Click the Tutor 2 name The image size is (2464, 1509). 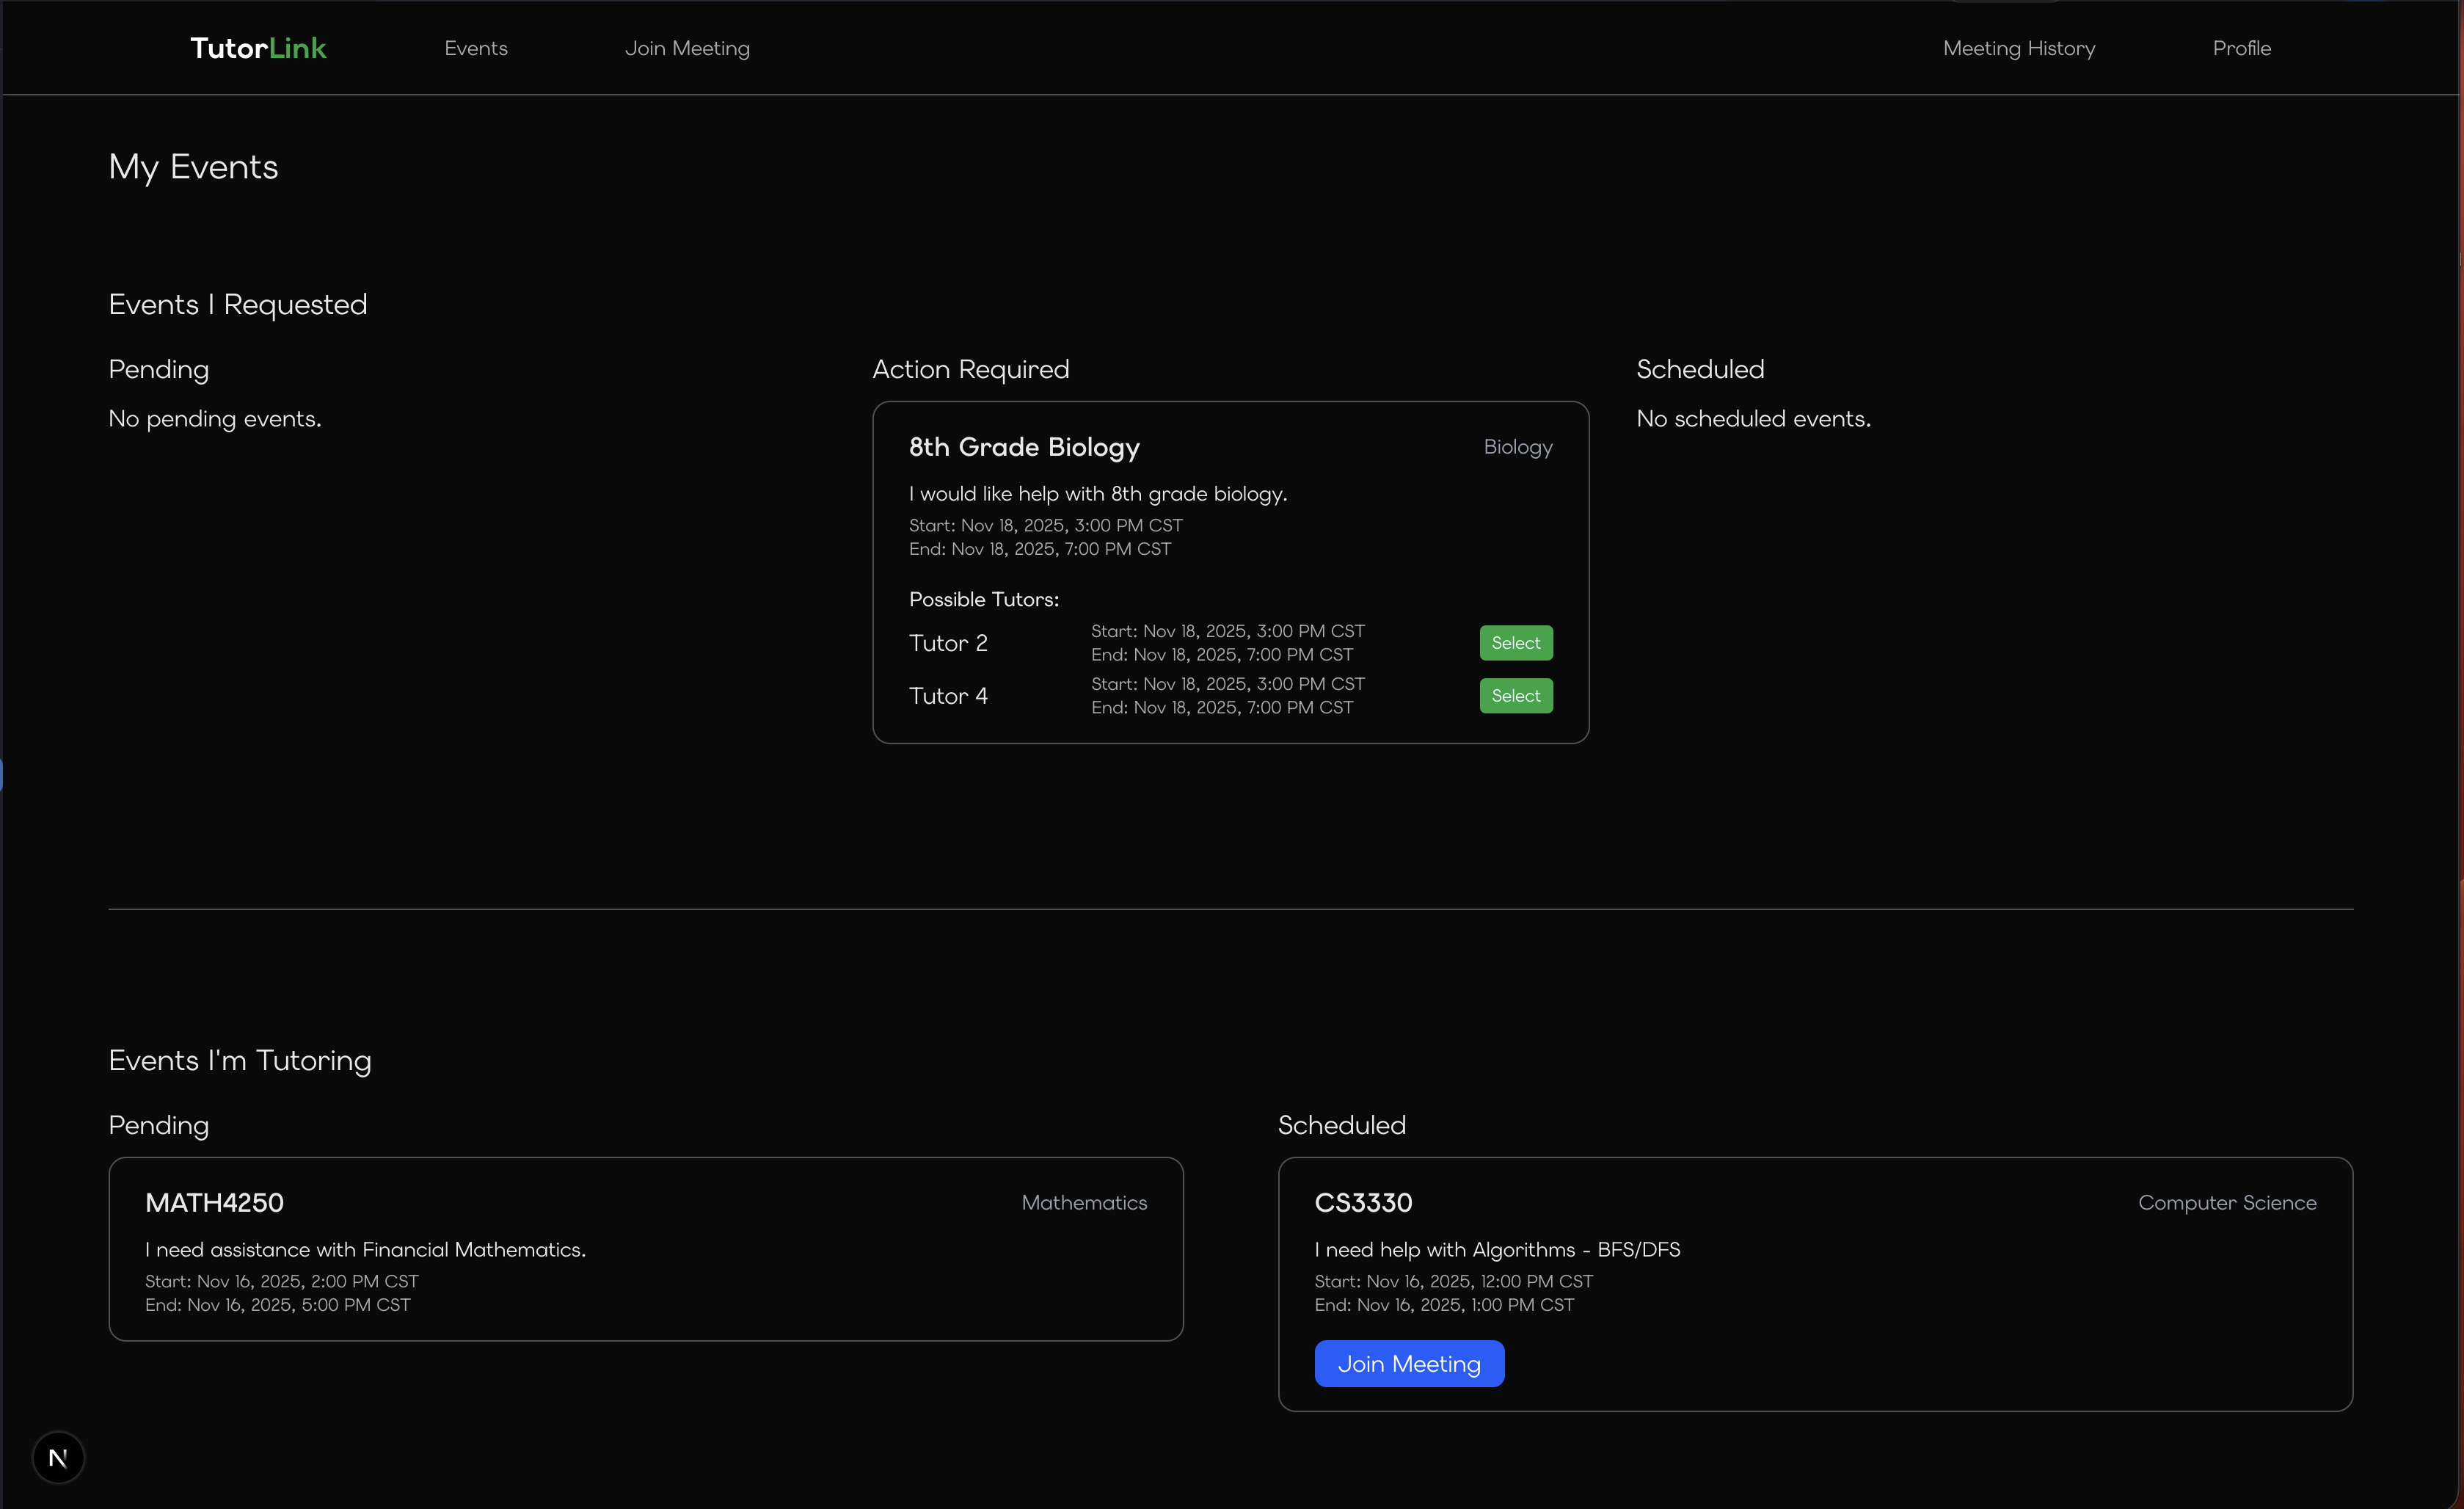pyautogui.click(x=948, y=643)
